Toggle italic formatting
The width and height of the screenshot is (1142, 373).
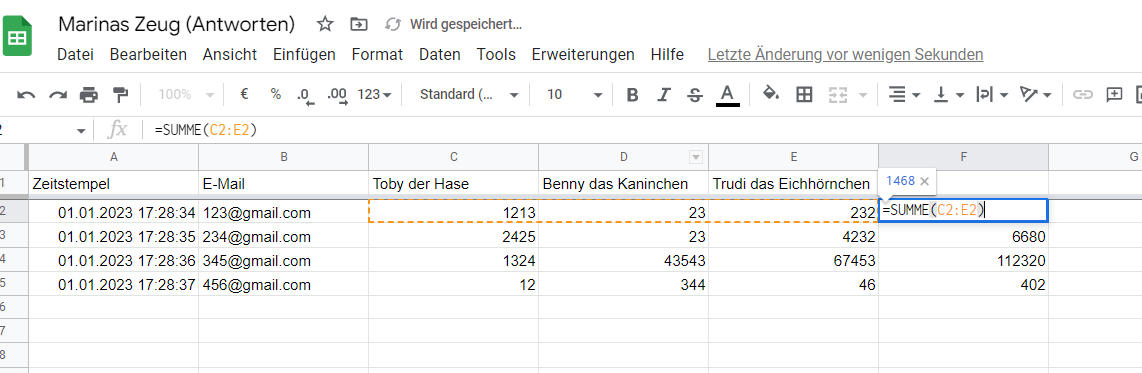click(663, 95)
